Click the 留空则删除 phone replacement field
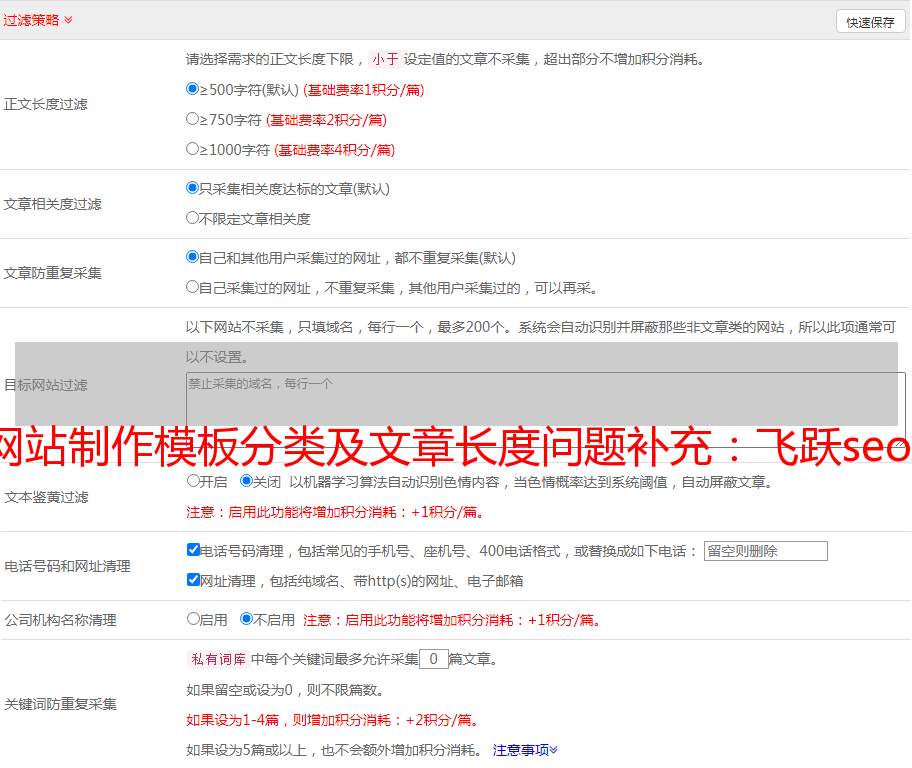Screen dimensions: 912x768 pos(765,551)
